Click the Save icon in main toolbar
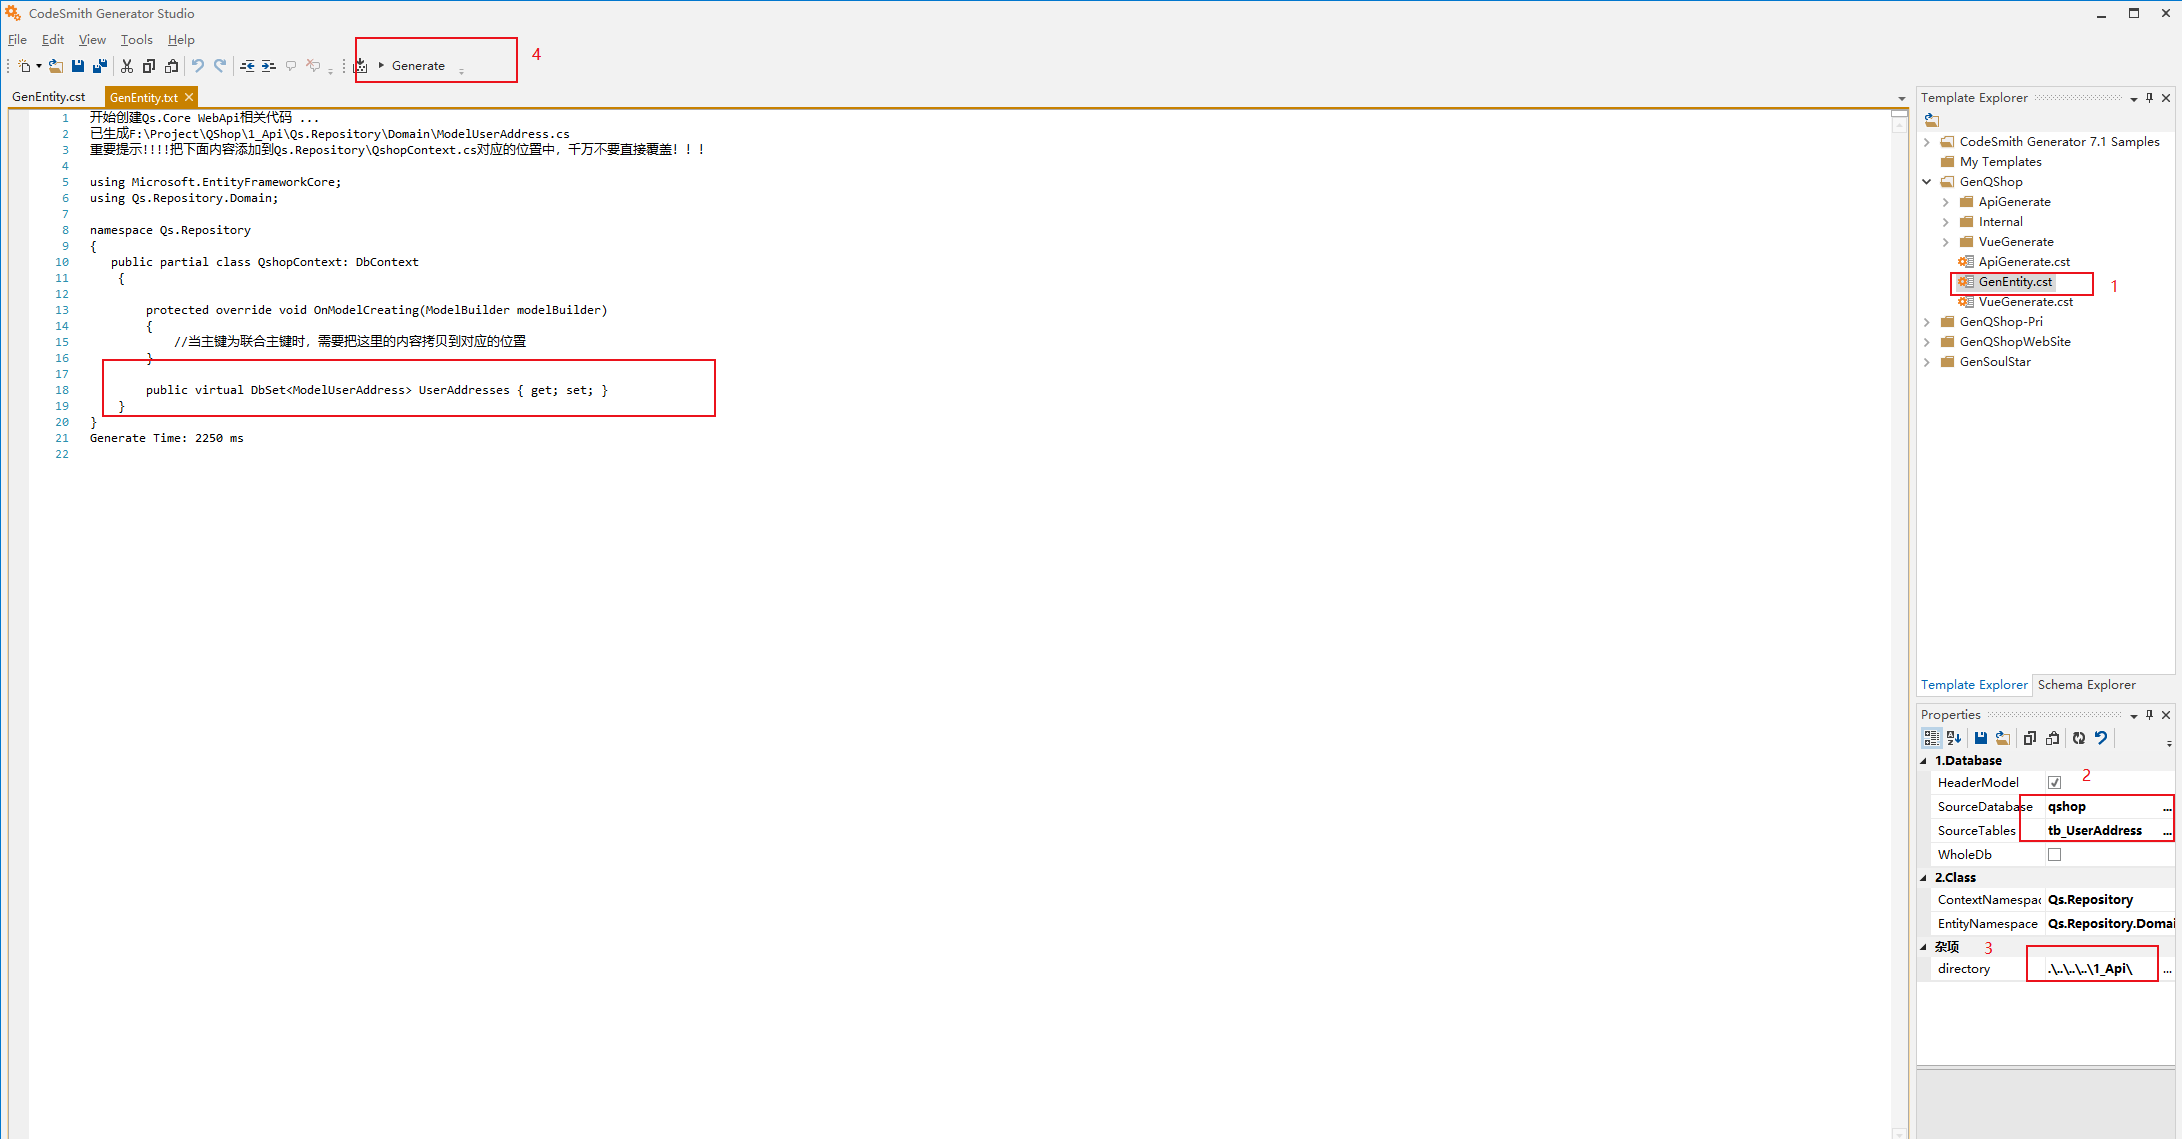The height and width of the screenshot is (1139, 2182). click(78, 66)
